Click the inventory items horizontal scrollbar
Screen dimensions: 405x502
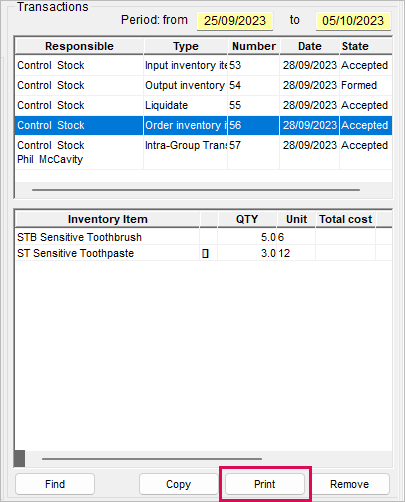(152, 459)
